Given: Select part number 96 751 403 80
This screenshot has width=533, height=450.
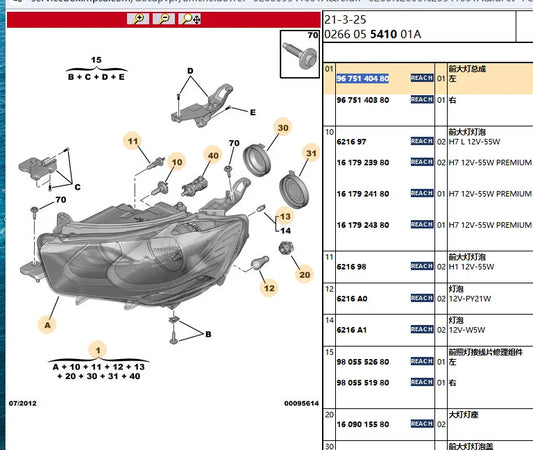Looking at the screenshot, I should click(x=363, y=100).
